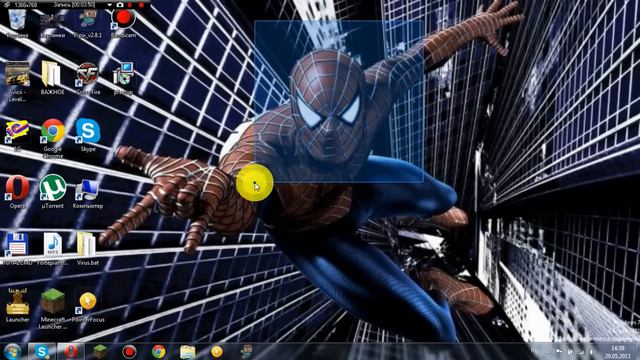The image size is (640, 360).
Task: Open the ВАЖНОЕ folder on desktop
Action: coord(52,78)
